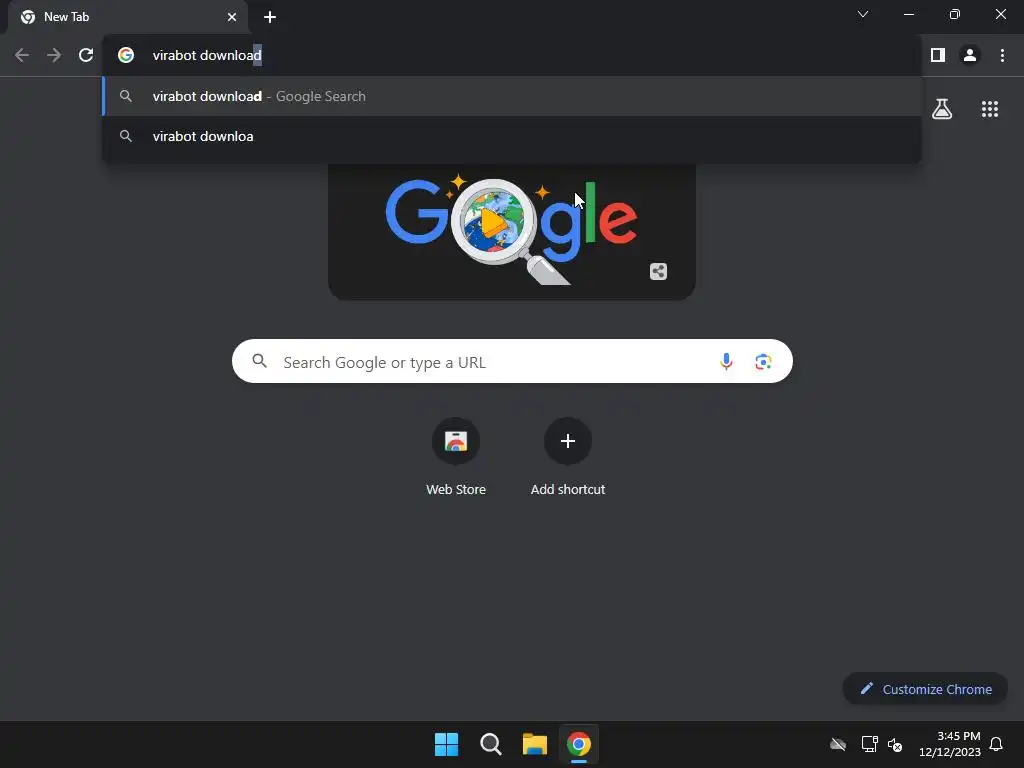Open notifications bell in system tray
1024x768 pixels.
pyautogui.click(x=997, y=744)
